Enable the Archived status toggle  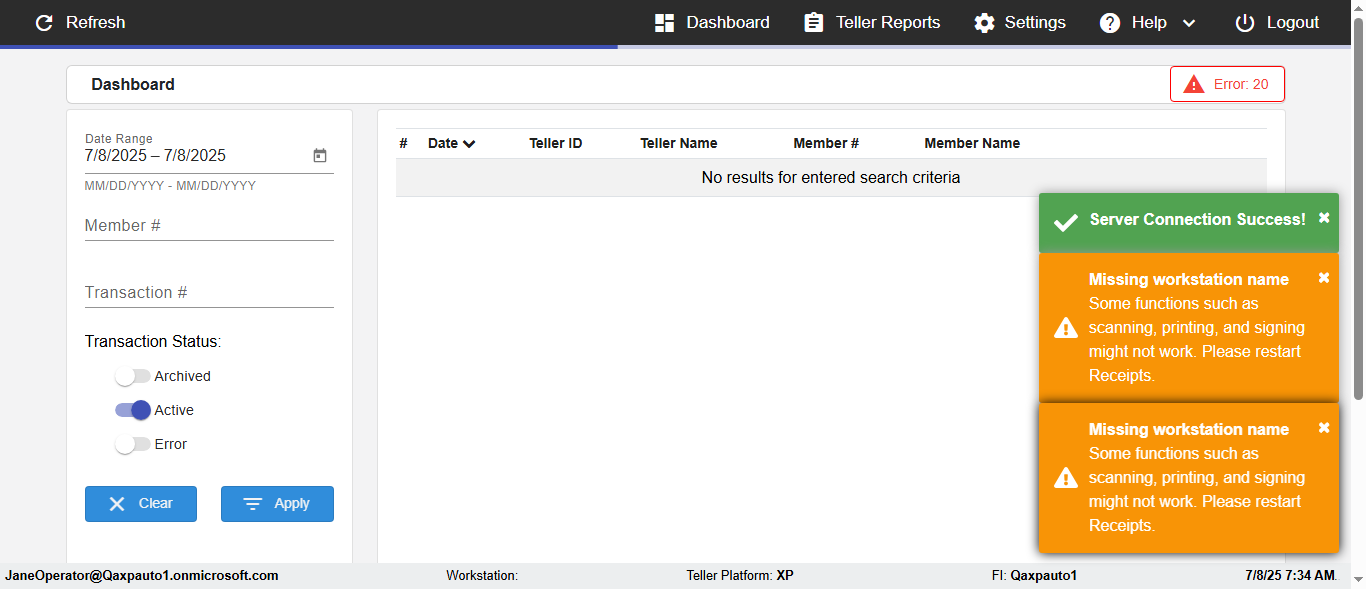(132, 377)
